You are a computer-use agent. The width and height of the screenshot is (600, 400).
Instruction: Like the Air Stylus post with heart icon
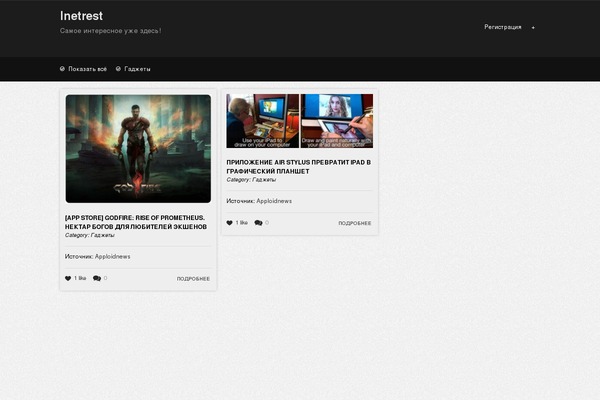point(230,223)
